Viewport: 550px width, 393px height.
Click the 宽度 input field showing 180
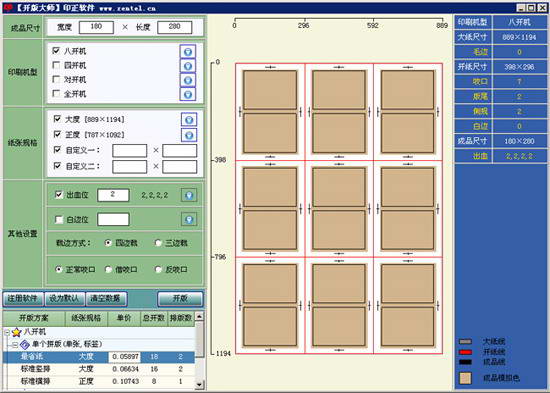96,27
